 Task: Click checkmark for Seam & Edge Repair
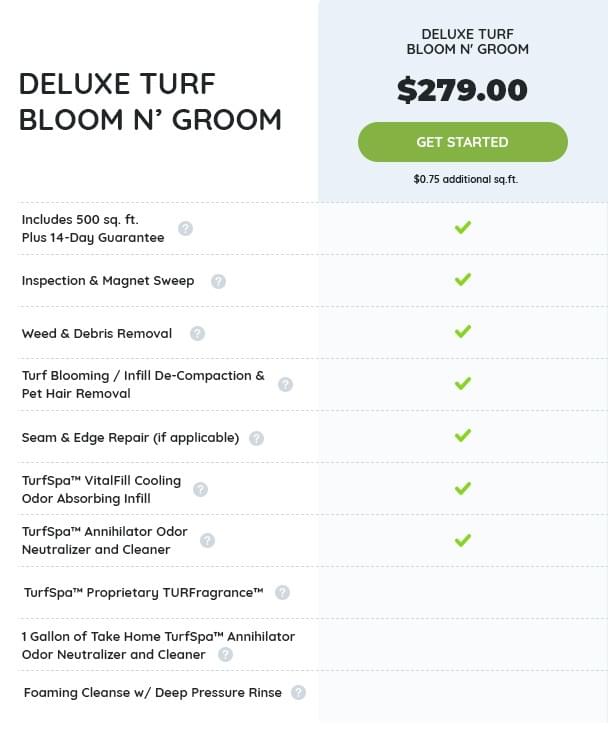point(462,436)
